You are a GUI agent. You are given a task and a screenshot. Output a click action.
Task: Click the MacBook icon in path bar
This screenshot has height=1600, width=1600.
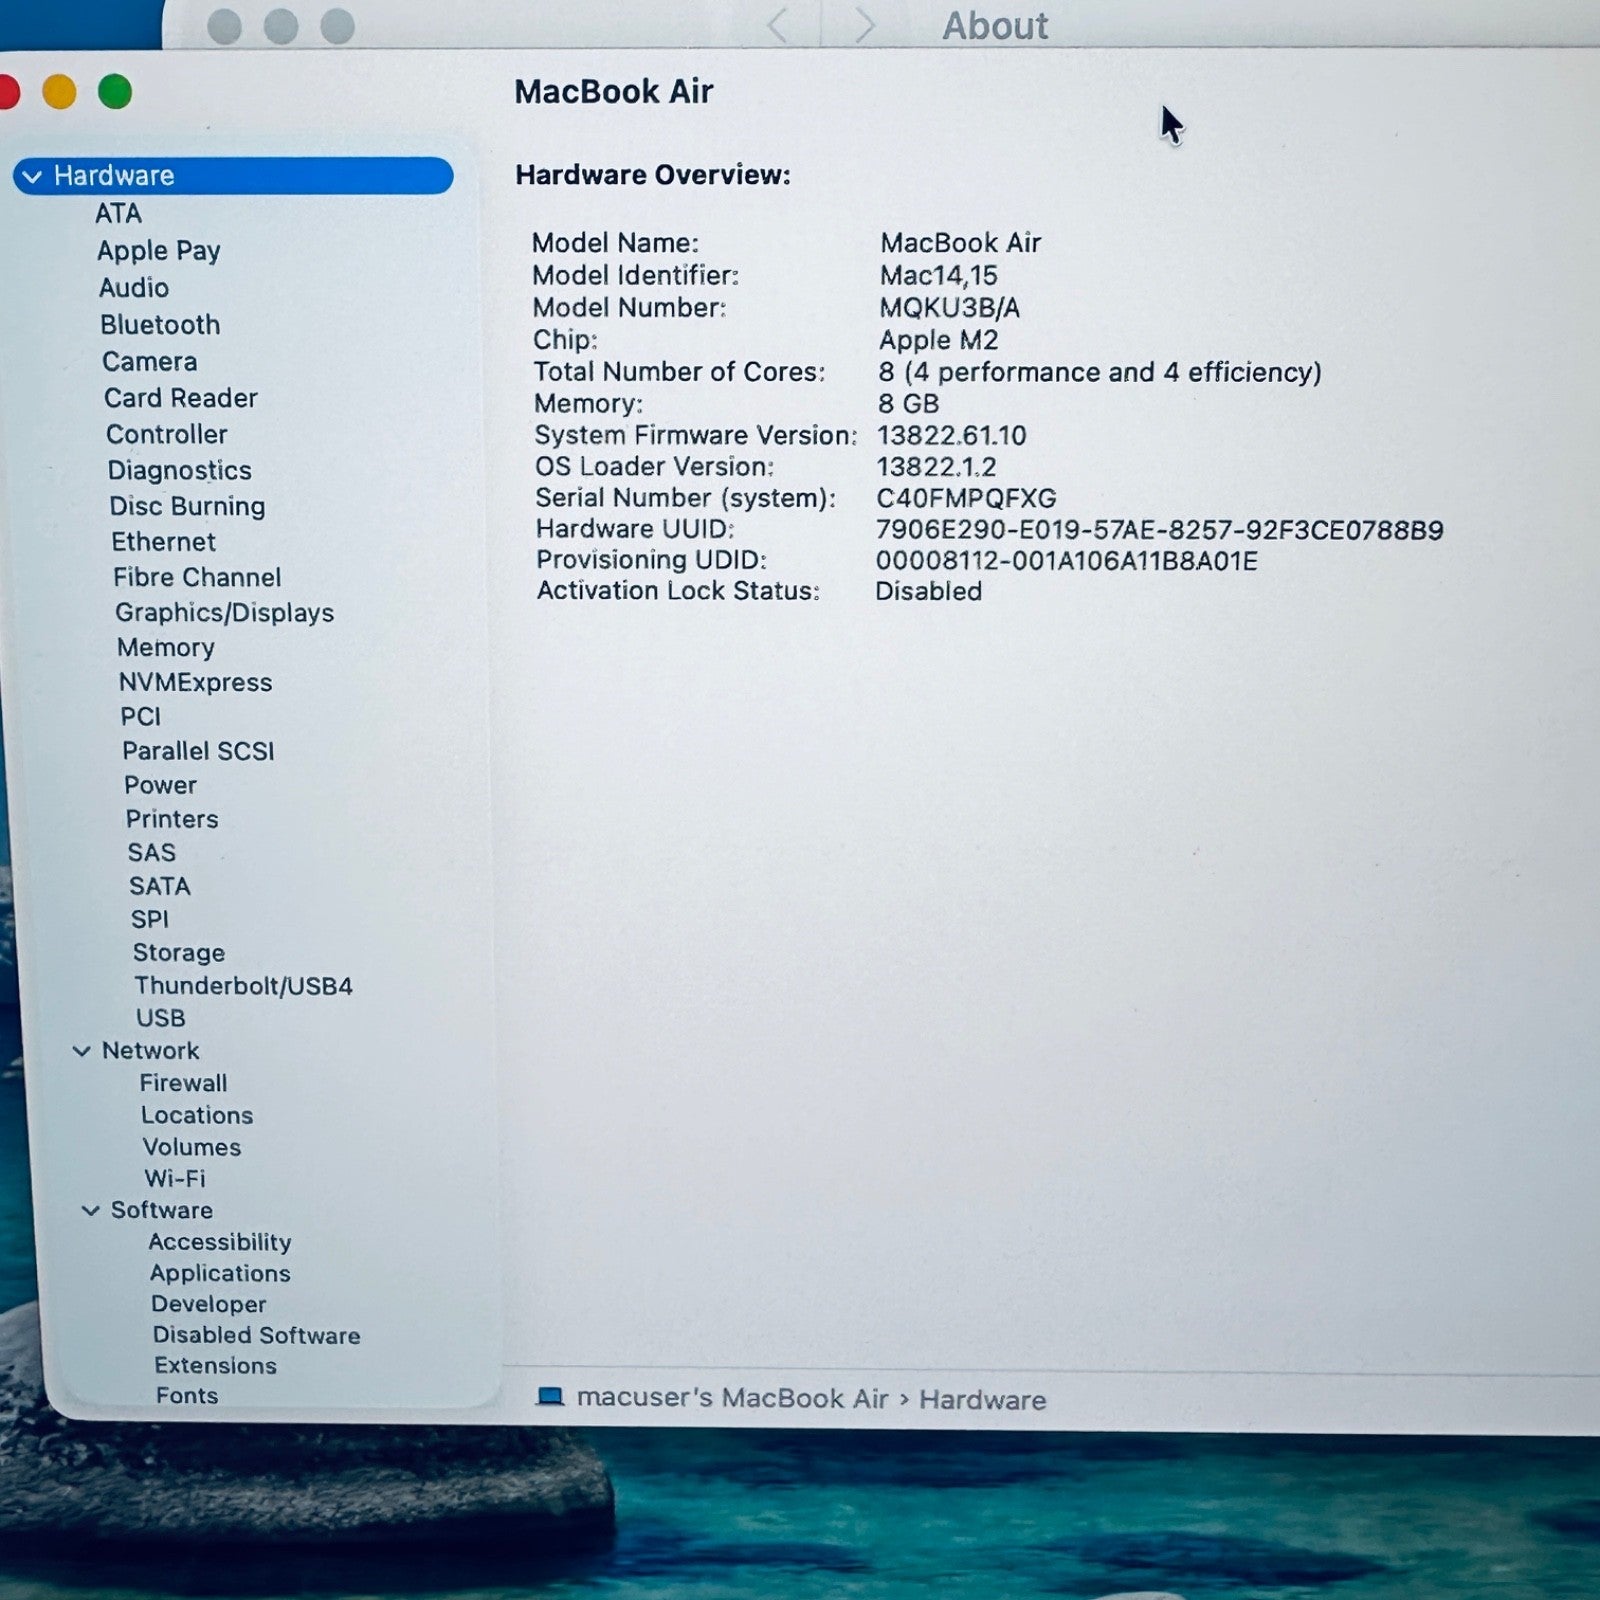click(x=550, y=1396)
